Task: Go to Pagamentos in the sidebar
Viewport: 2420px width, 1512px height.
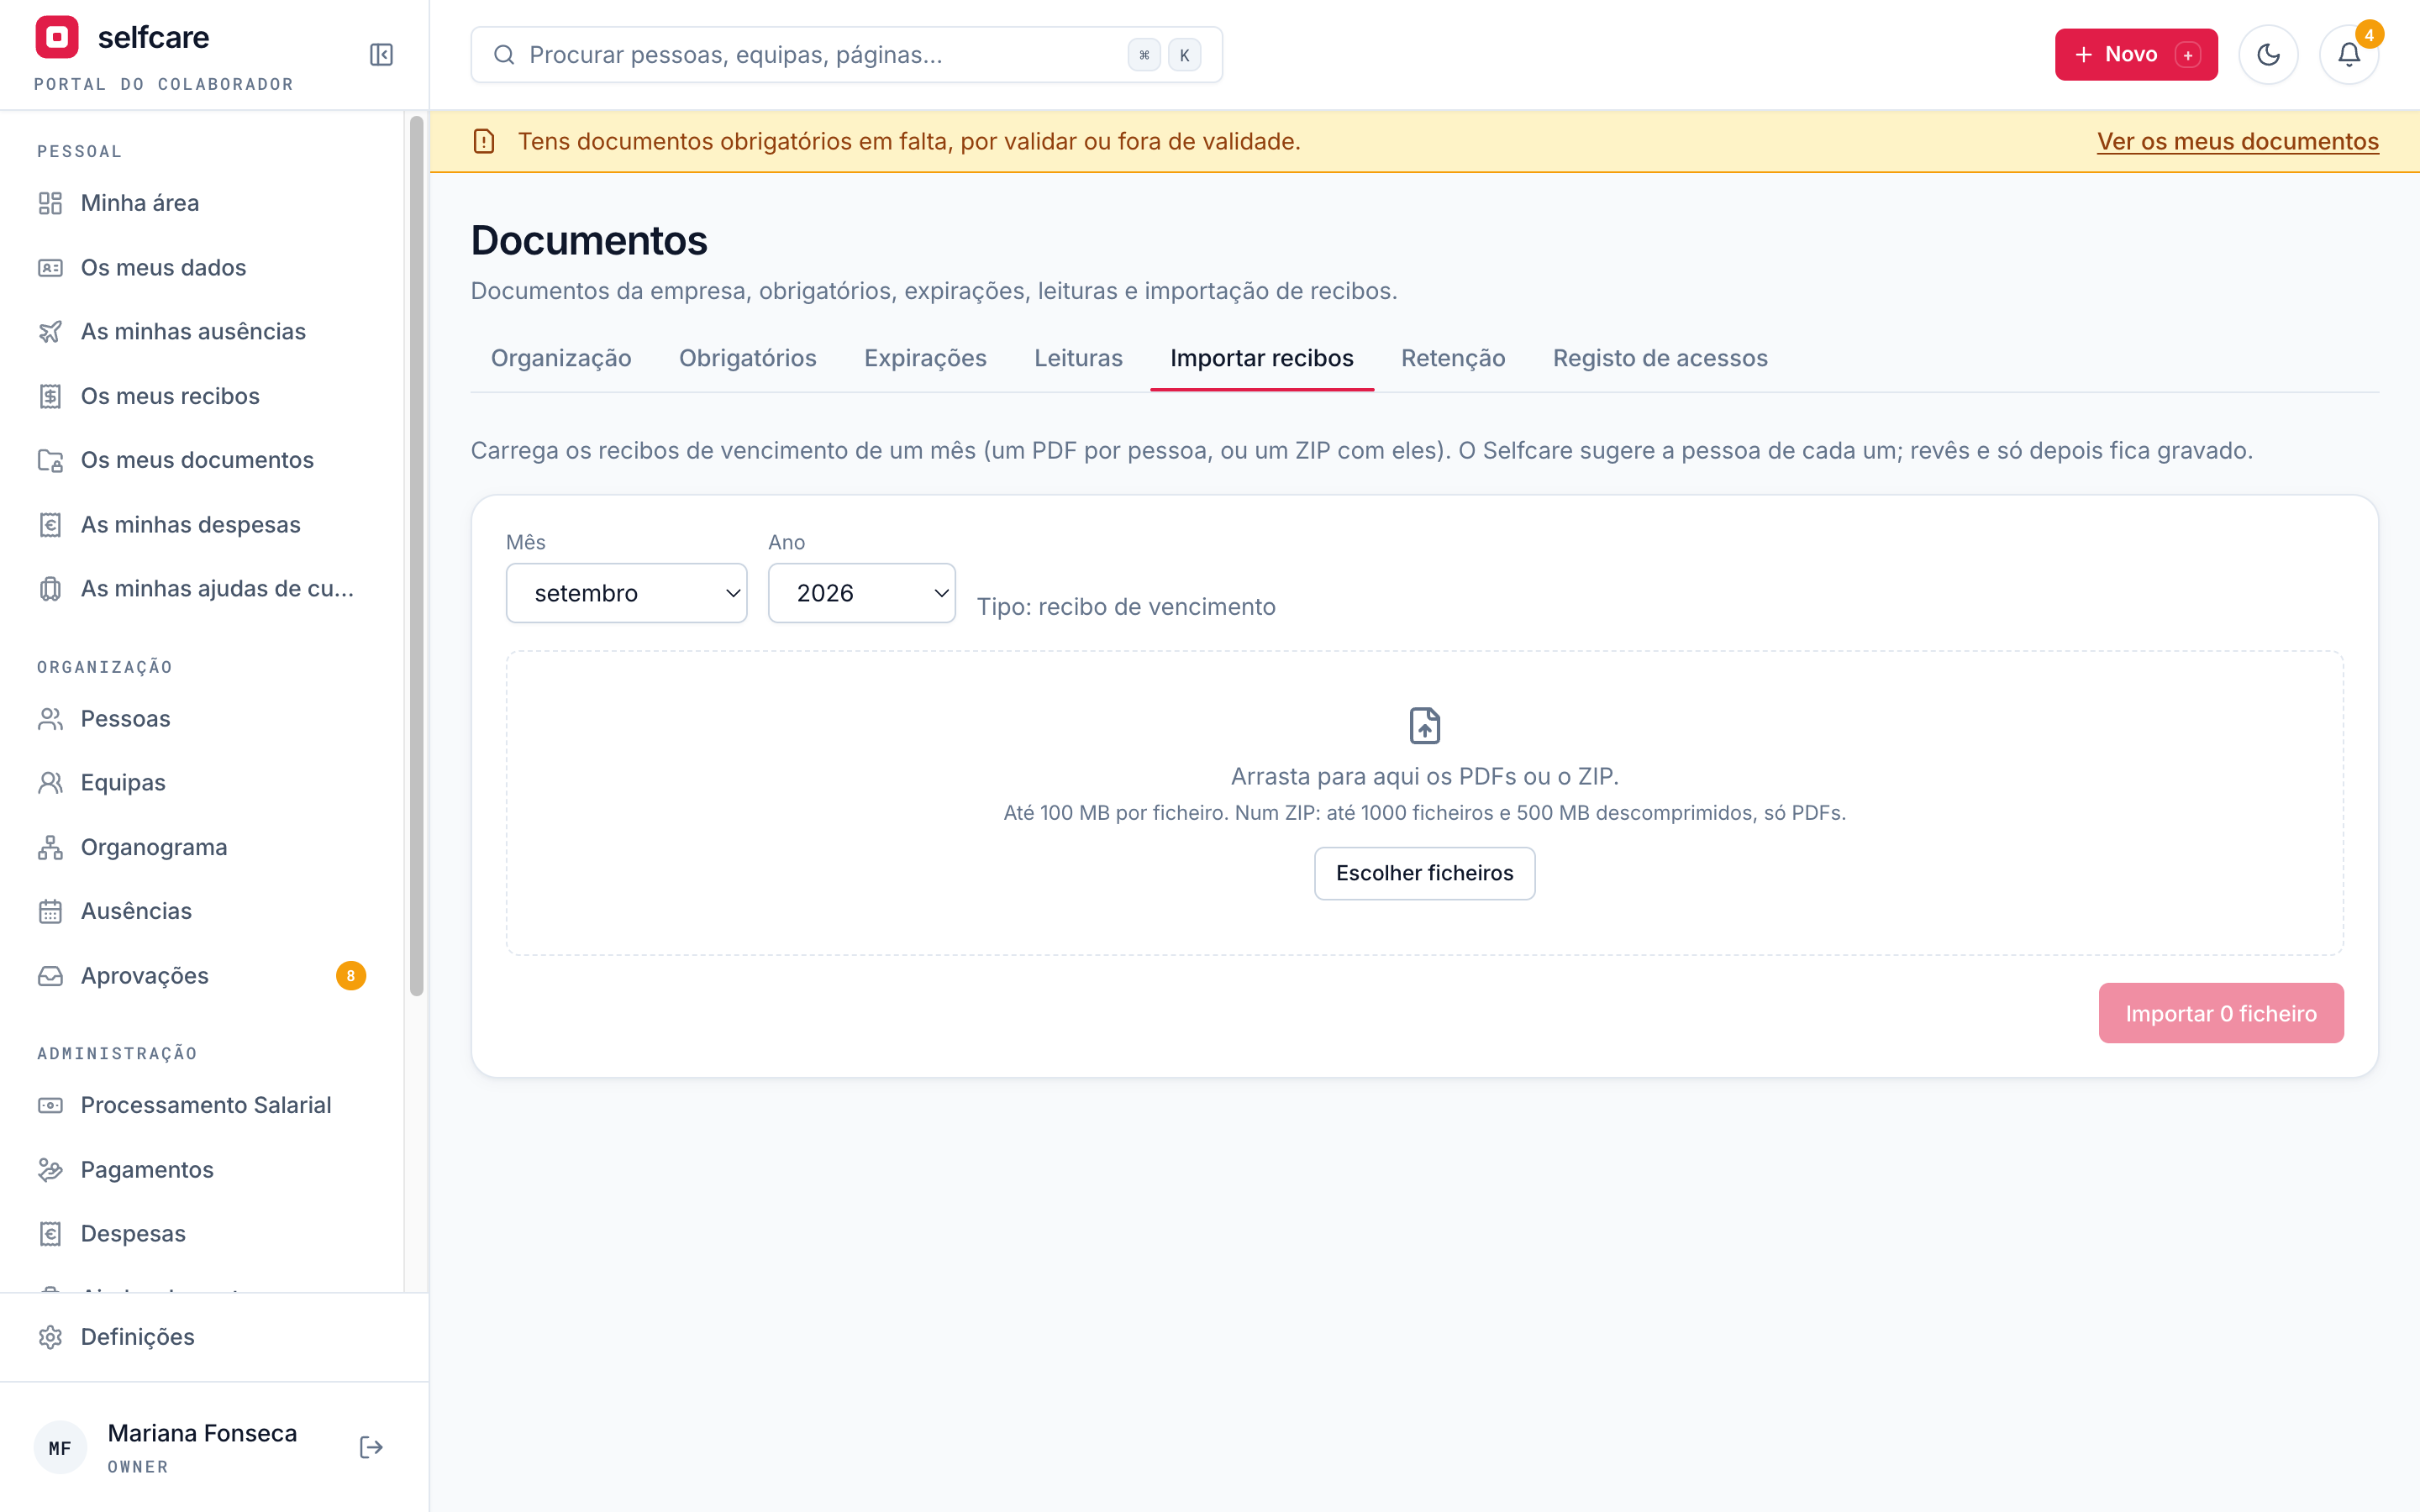Action: [x=202, y=1170]
